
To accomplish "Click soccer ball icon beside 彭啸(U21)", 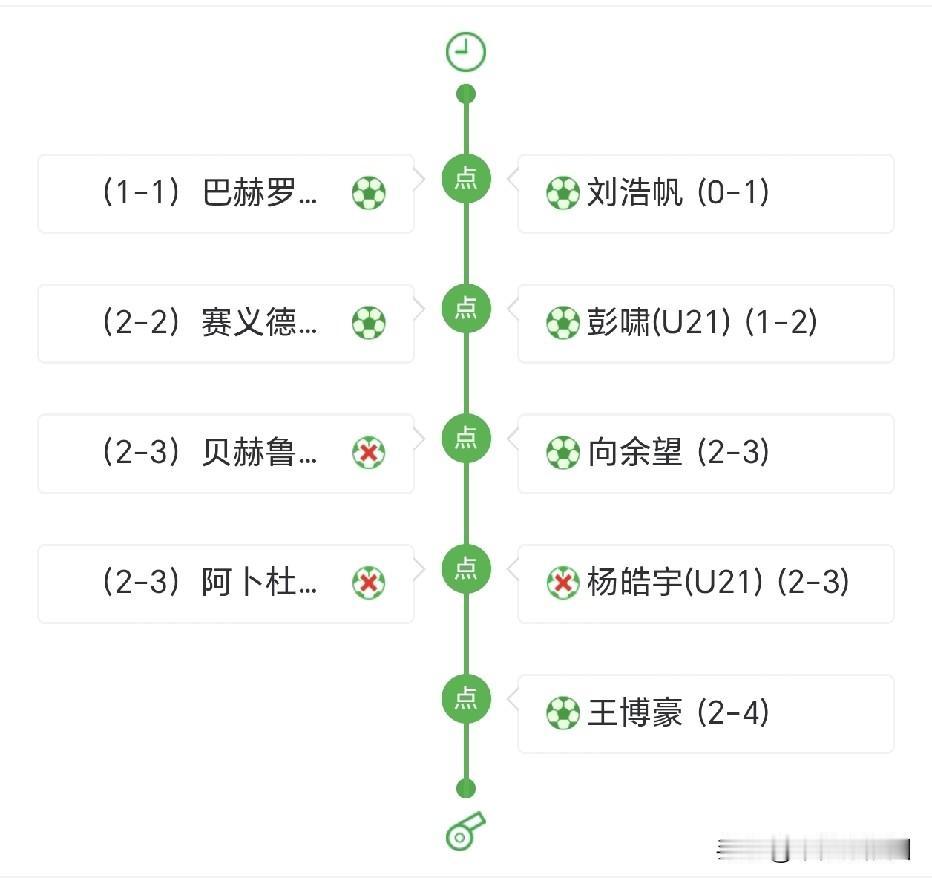I will (562, 323).
